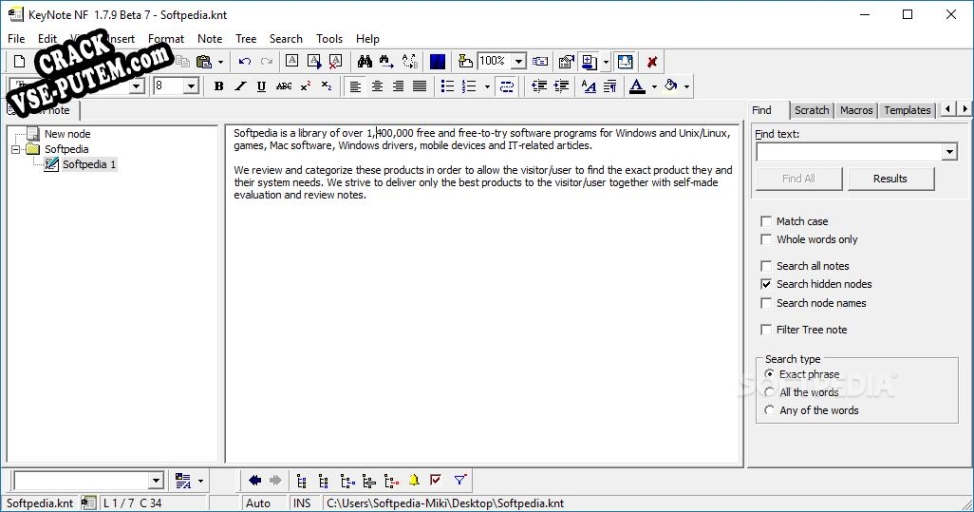
Task: Click the New file icon
Action: [x=19, y=62]
